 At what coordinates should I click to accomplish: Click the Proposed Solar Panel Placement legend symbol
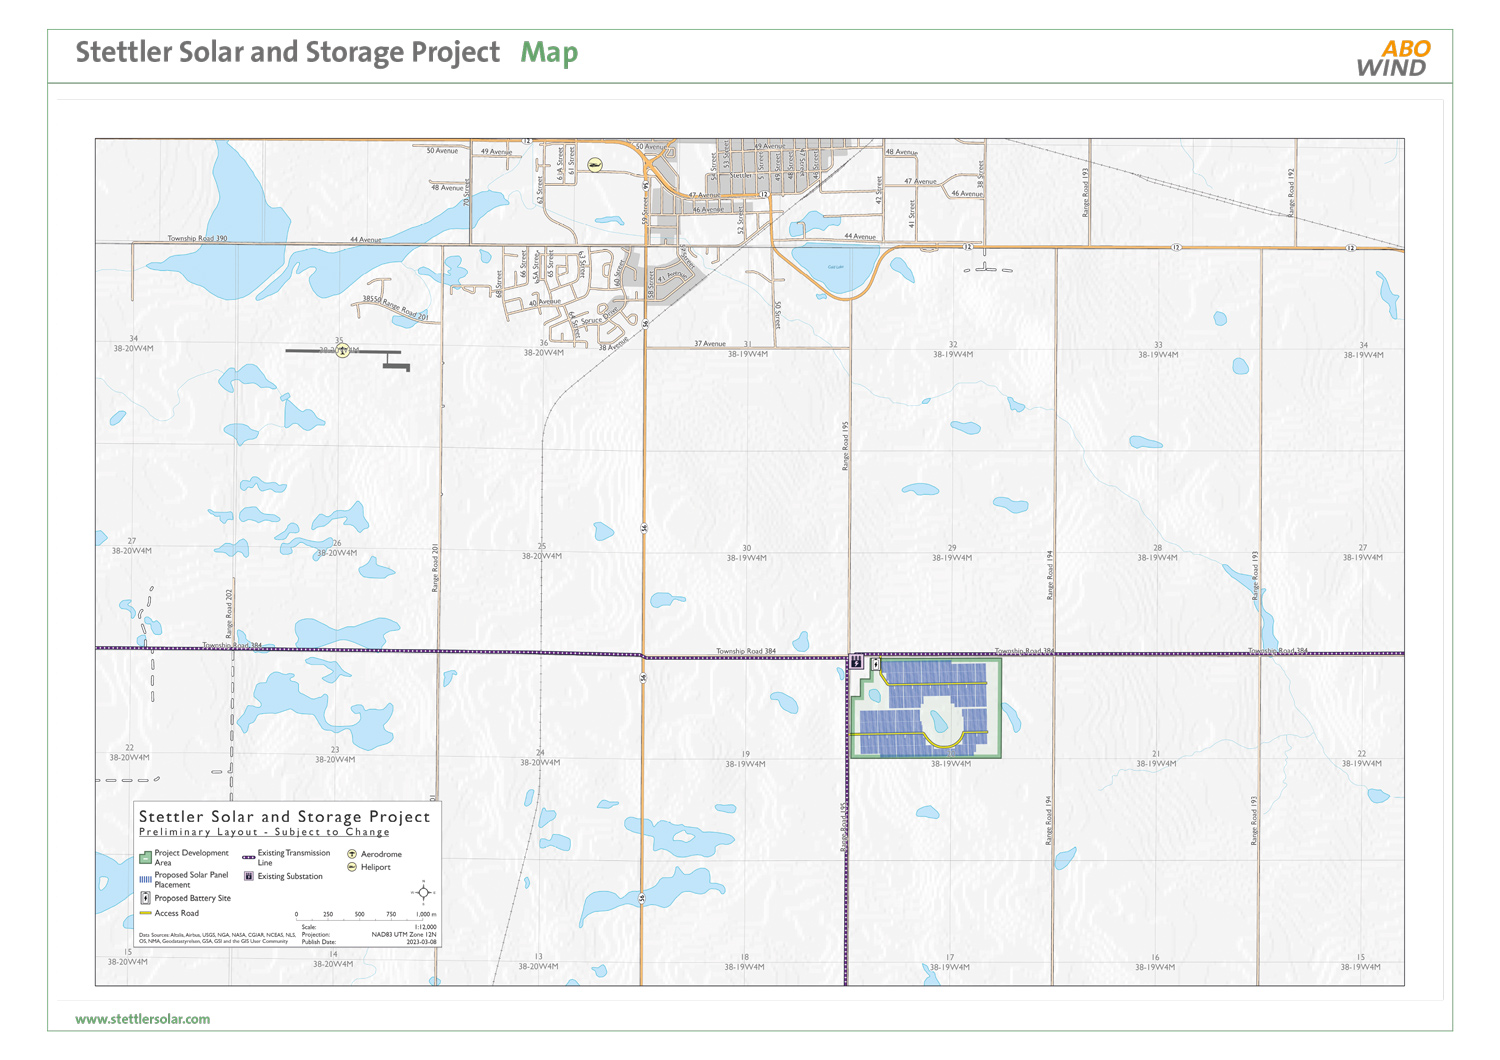[145, 879]
